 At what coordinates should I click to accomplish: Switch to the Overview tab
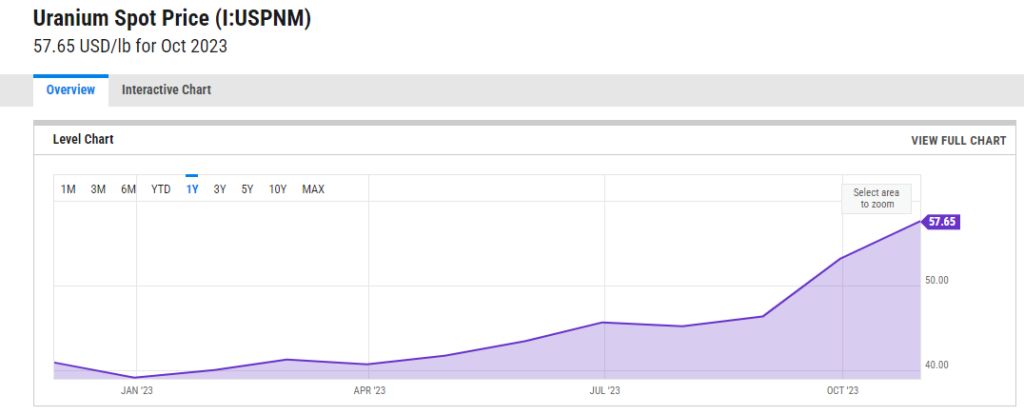[x=71, y=90]
